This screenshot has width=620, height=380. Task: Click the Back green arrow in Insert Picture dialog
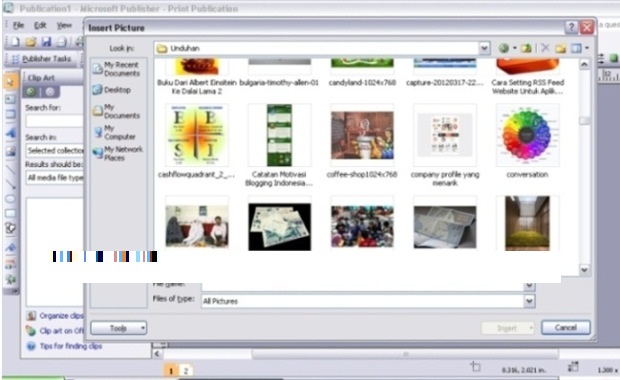click(x=503, y=48)
